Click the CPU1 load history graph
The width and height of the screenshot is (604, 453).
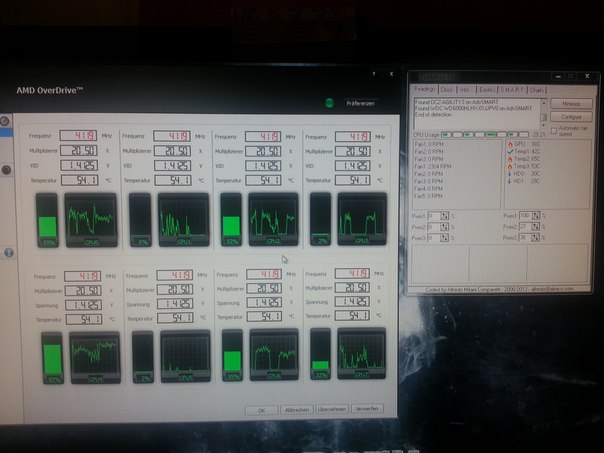tap(184, 220)
